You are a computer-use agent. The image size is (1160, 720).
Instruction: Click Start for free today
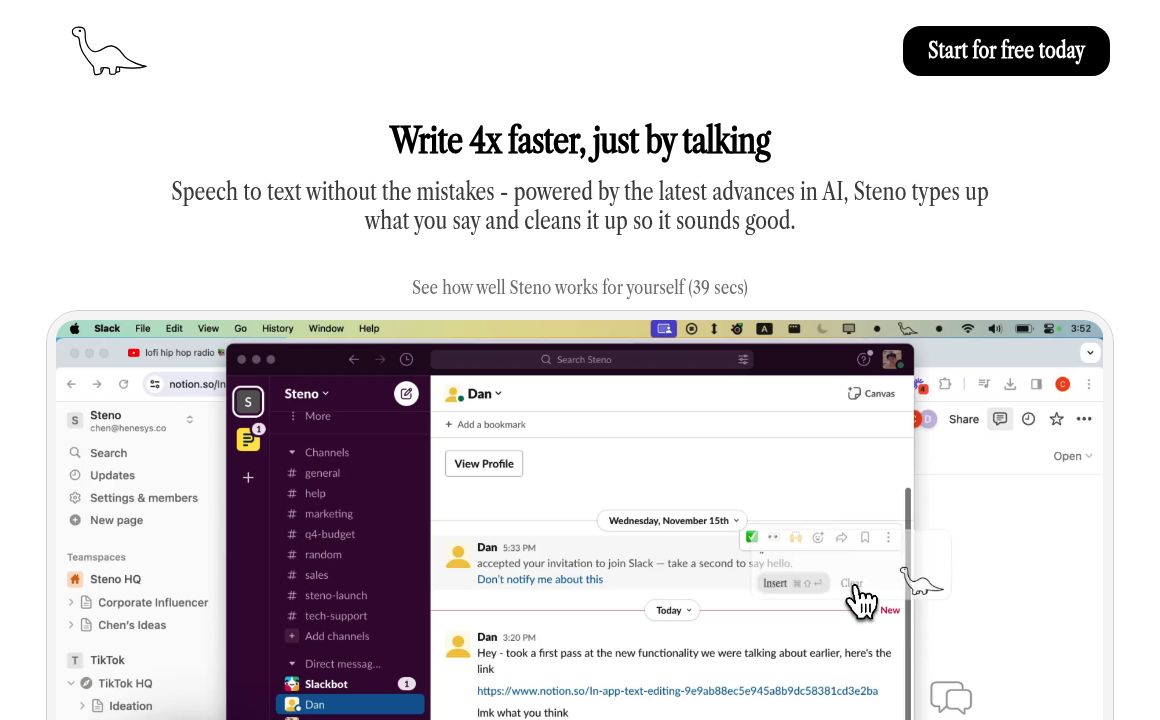click(x=1005, y=51)
